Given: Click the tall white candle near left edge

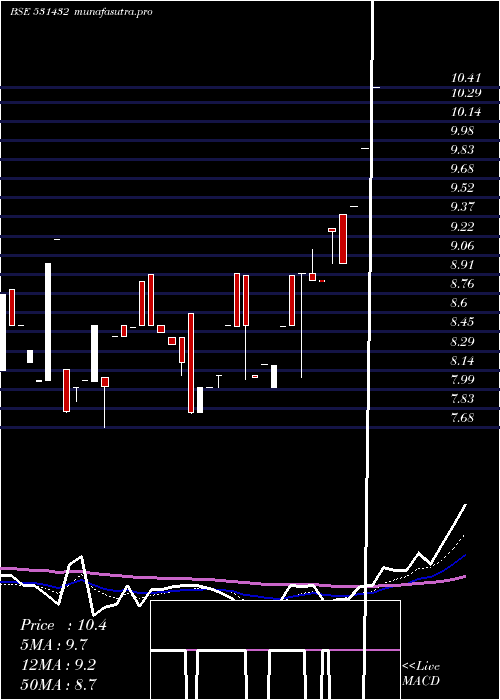Looking at the screenshot, I should 48,322.
